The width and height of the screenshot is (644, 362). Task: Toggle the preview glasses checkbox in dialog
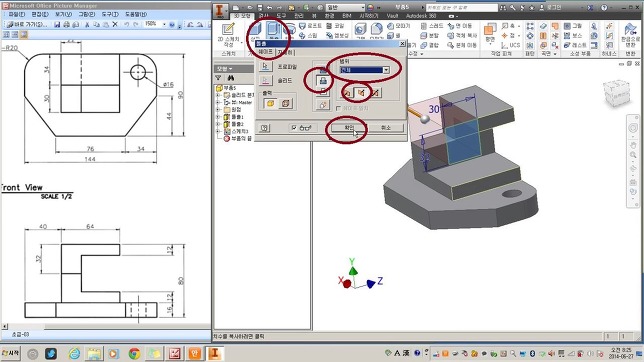tap(294, 128)
